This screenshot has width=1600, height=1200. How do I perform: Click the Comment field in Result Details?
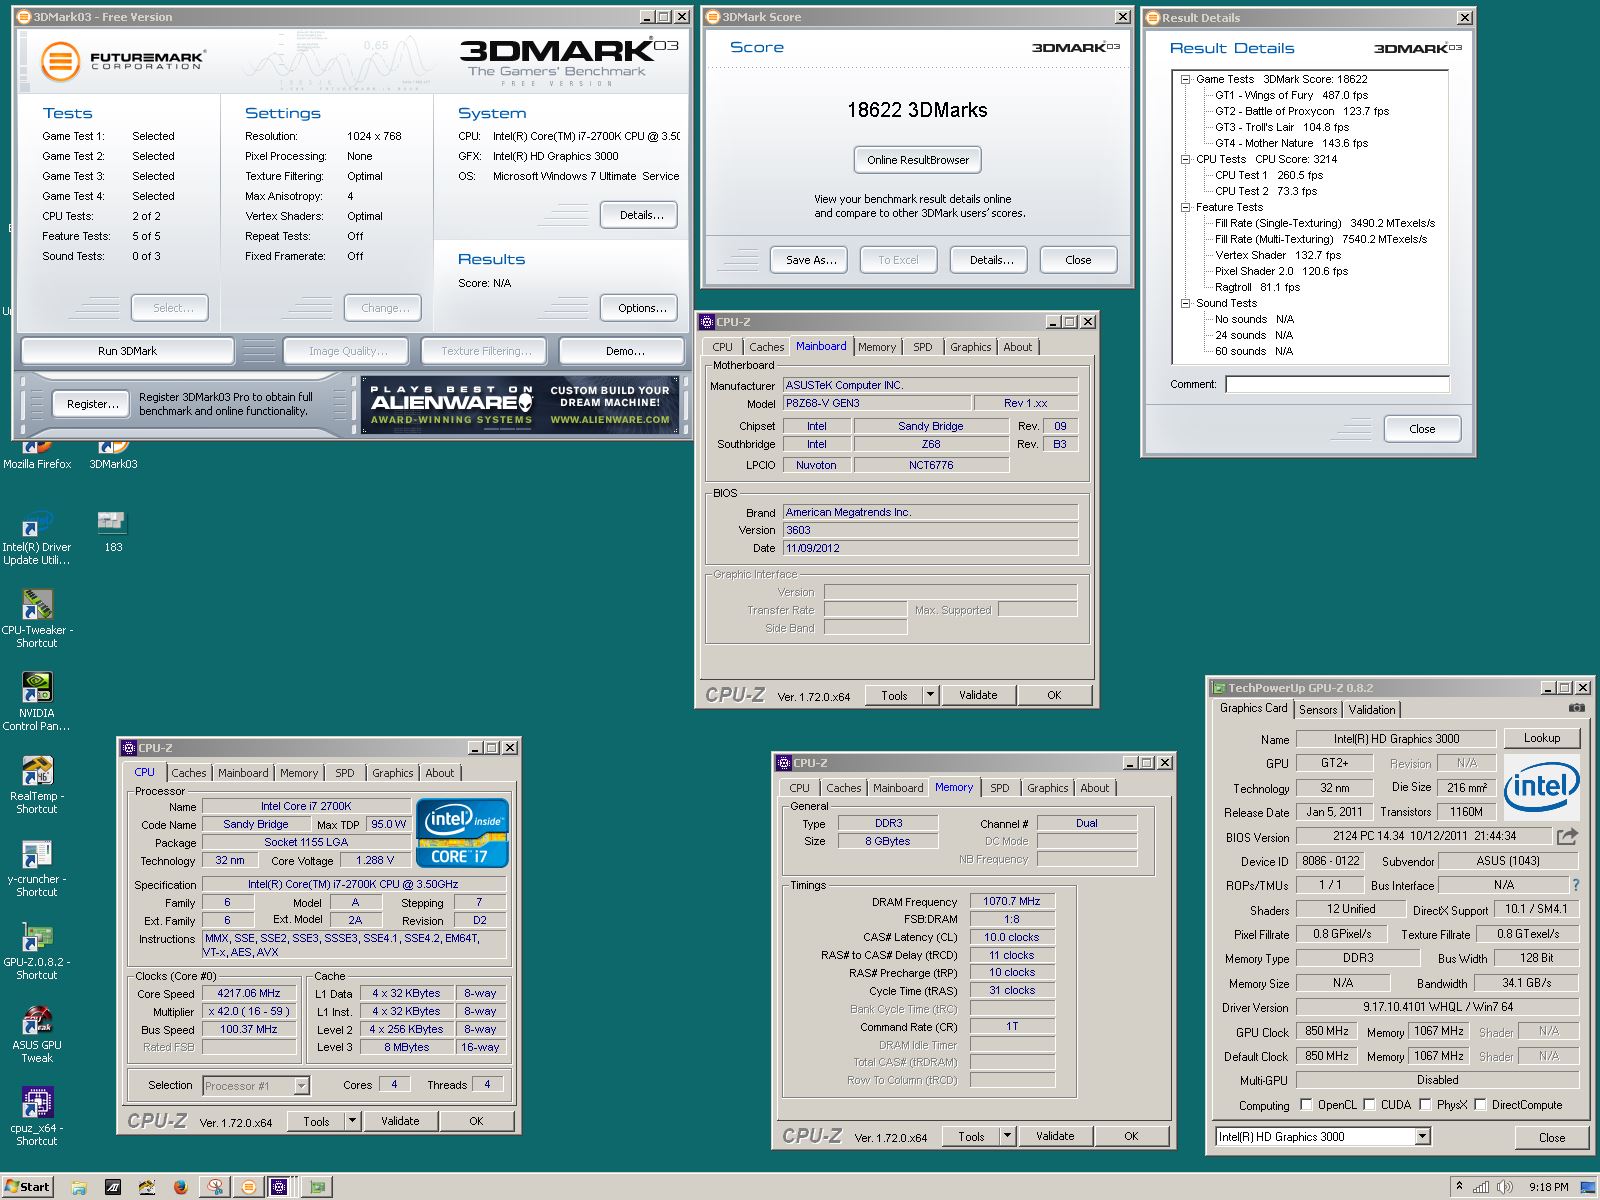click(x=1337, y=384)
